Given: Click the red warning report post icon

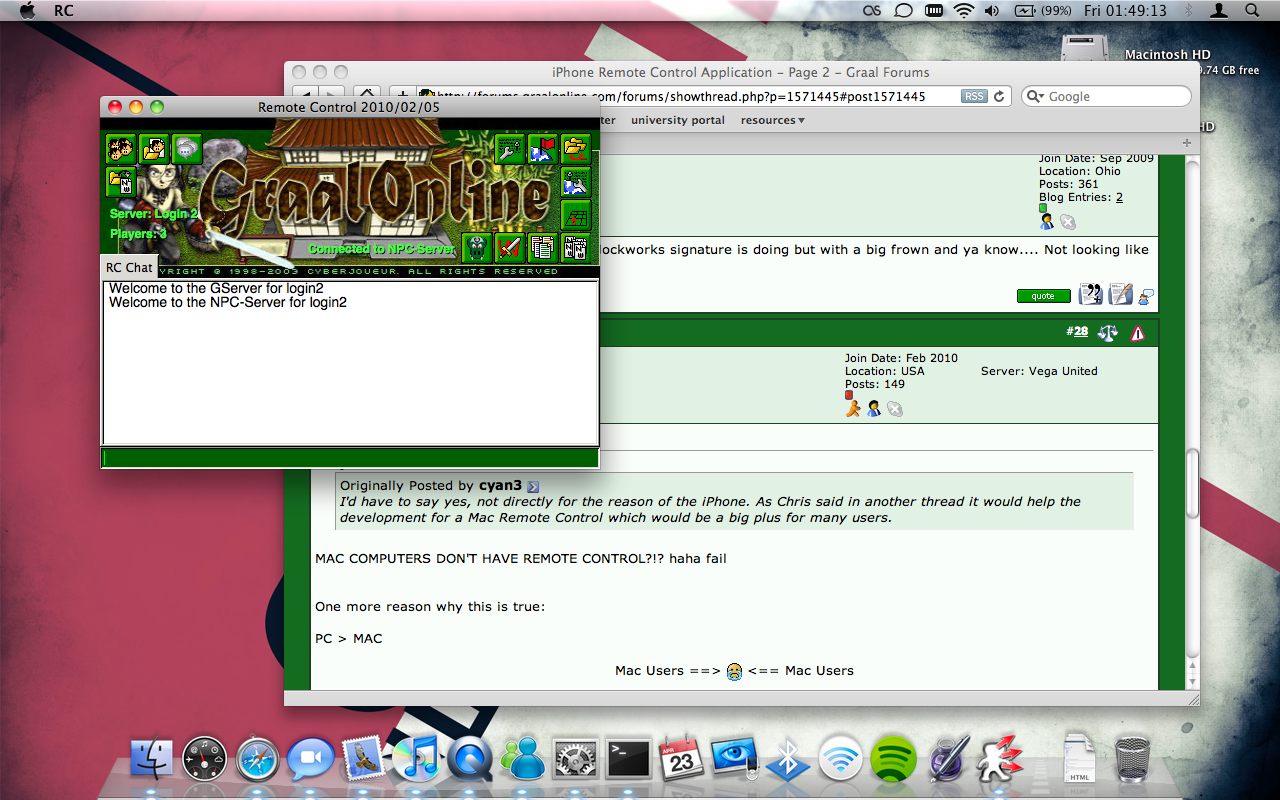Looking at the screenshot, I should [1137, 333].
